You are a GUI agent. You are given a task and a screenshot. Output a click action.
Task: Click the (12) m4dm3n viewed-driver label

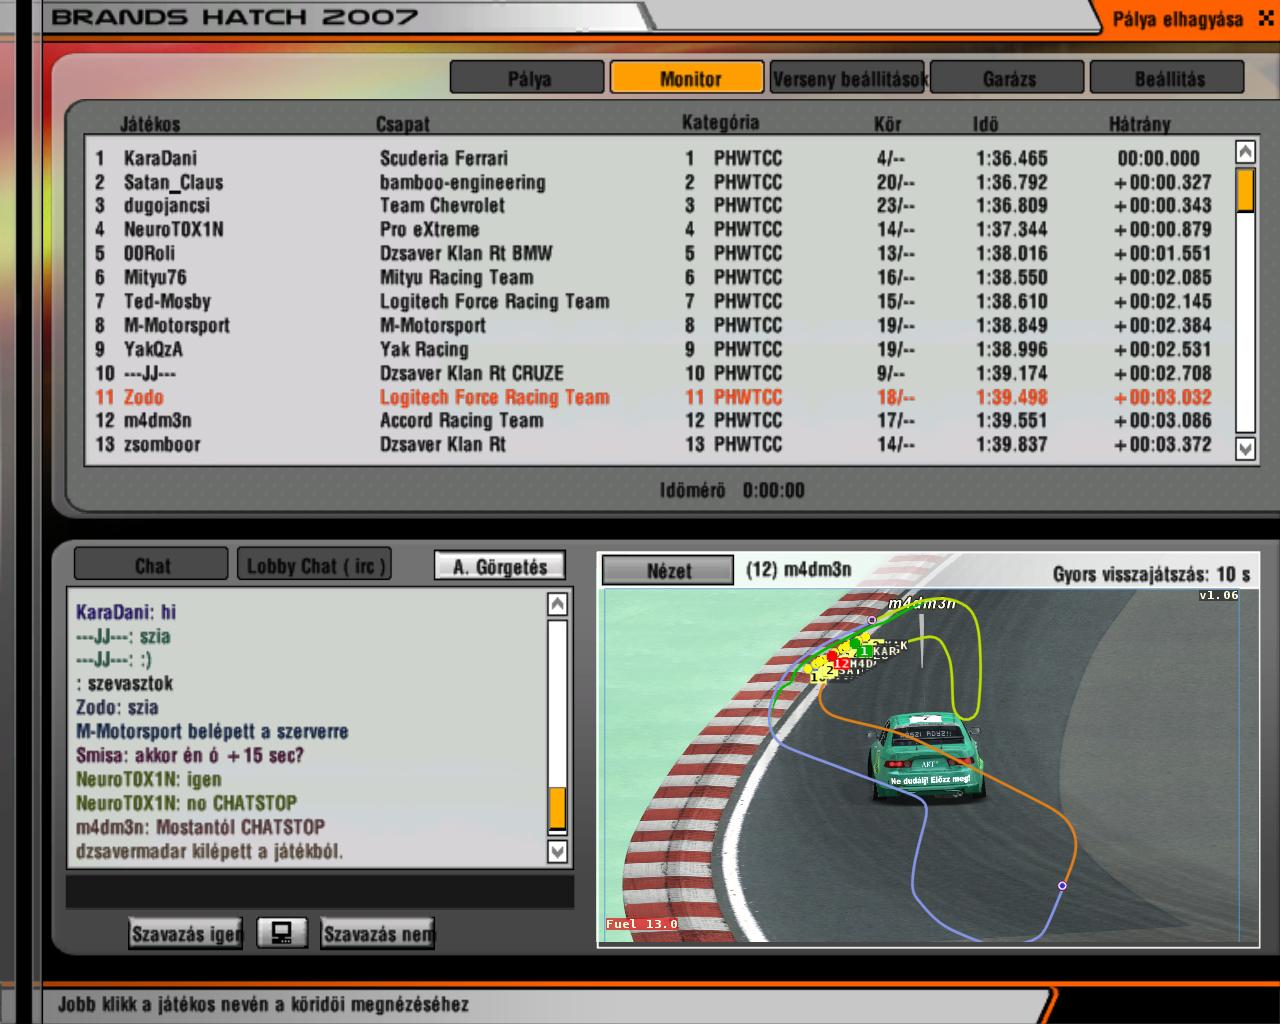(x=798, y=569)
